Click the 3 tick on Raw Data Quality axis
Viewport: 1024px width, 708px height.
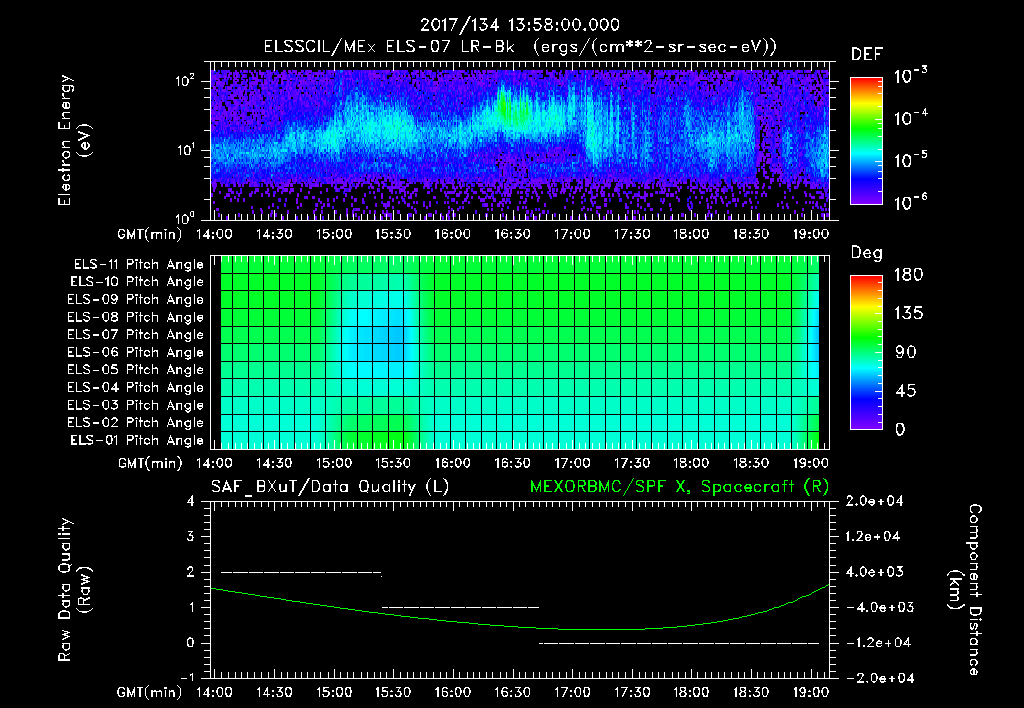(x=191, y=537)
